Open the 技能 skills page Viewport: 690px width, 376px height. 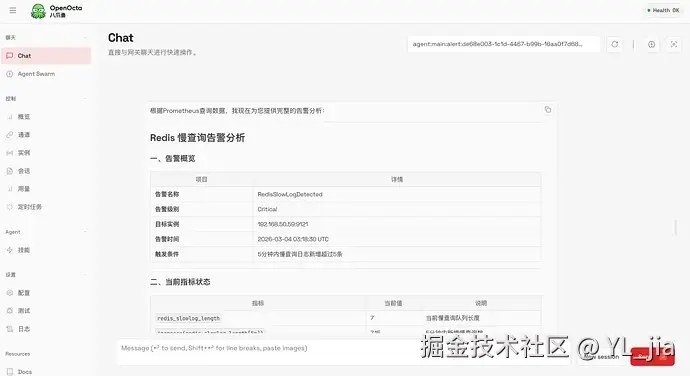click(46, 250)
